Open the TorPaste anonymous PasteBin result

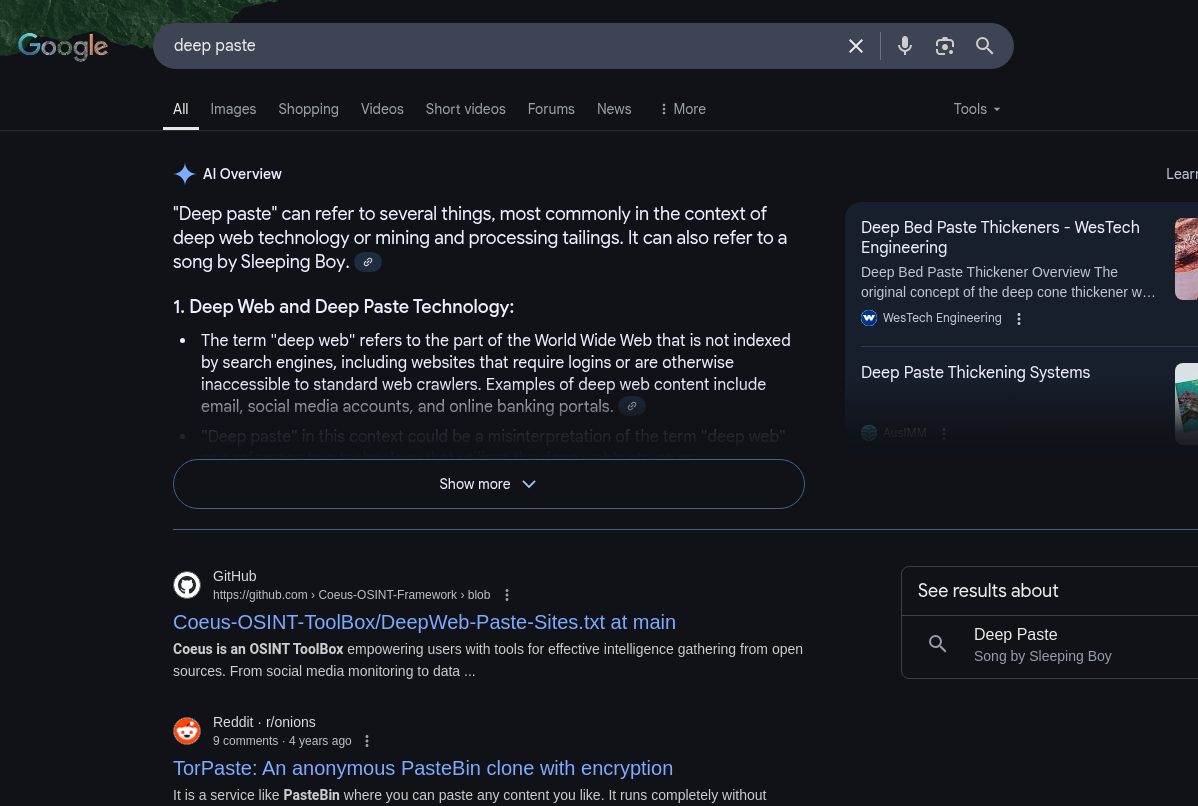[423, 768]
